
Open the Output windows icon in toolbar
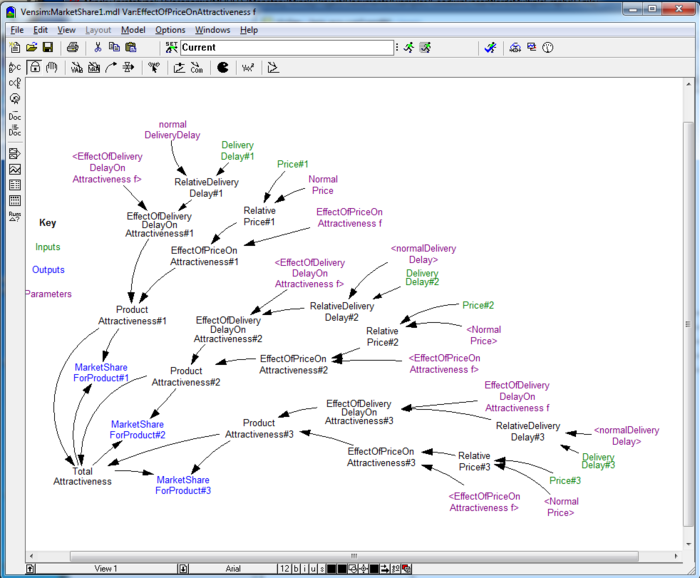point(531,47)
